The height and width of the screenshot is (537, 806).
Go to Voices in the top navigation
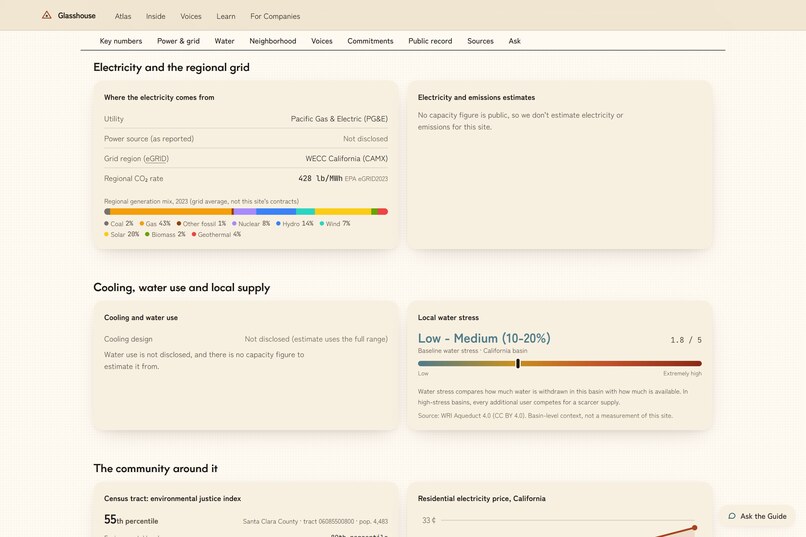tap(191, 16)
